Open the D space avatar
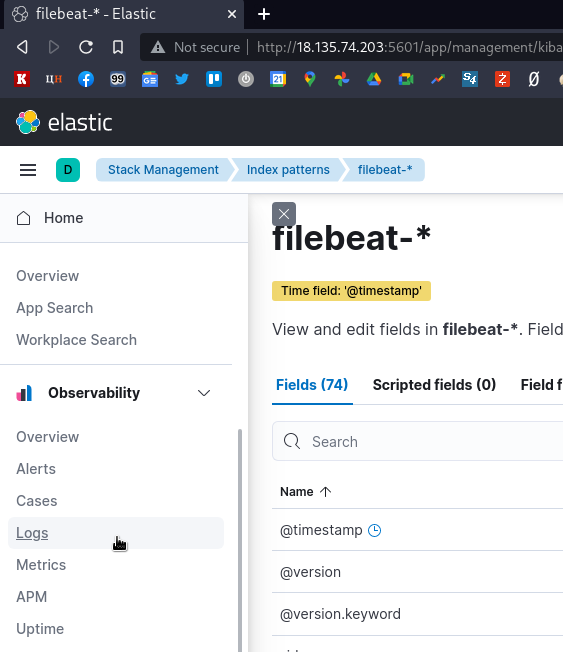This screenshot has width=563, height=652. (x=68, y=170)
